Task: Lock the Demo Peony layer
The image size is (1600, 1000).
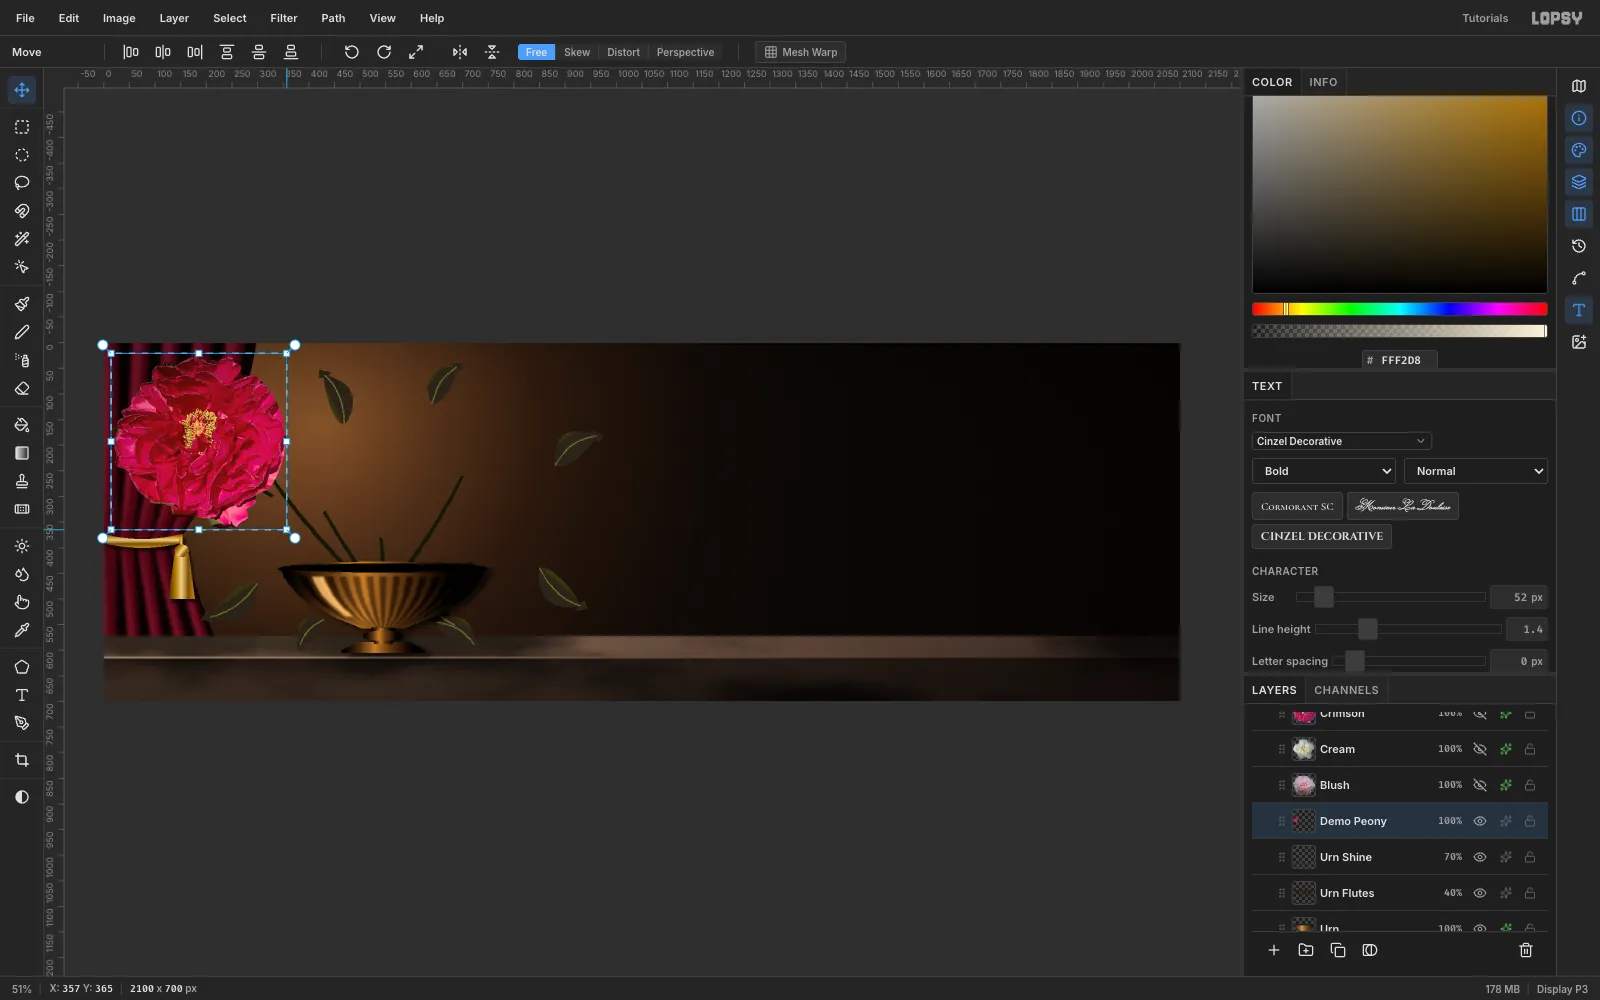Action: (1530, 821)
